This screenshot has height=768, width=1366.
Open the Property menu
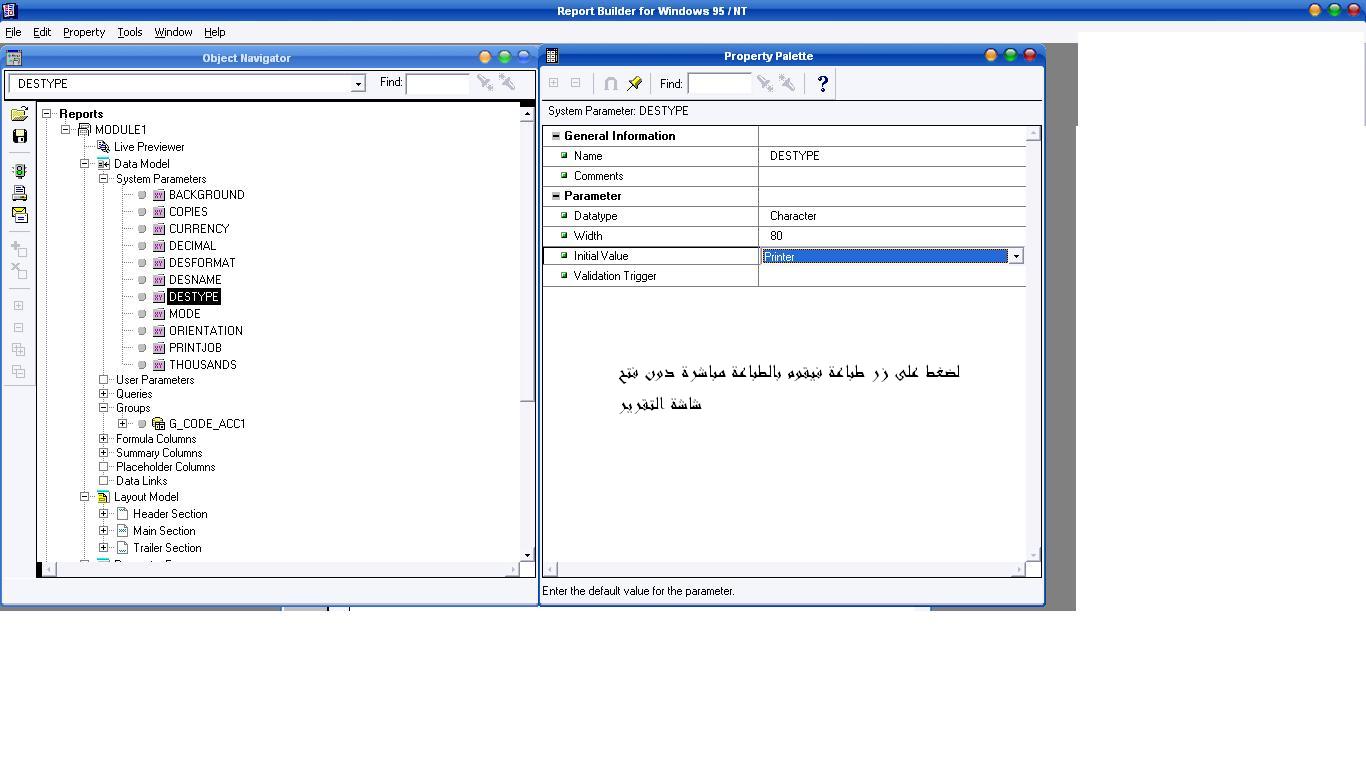click(x=84, y=32)
